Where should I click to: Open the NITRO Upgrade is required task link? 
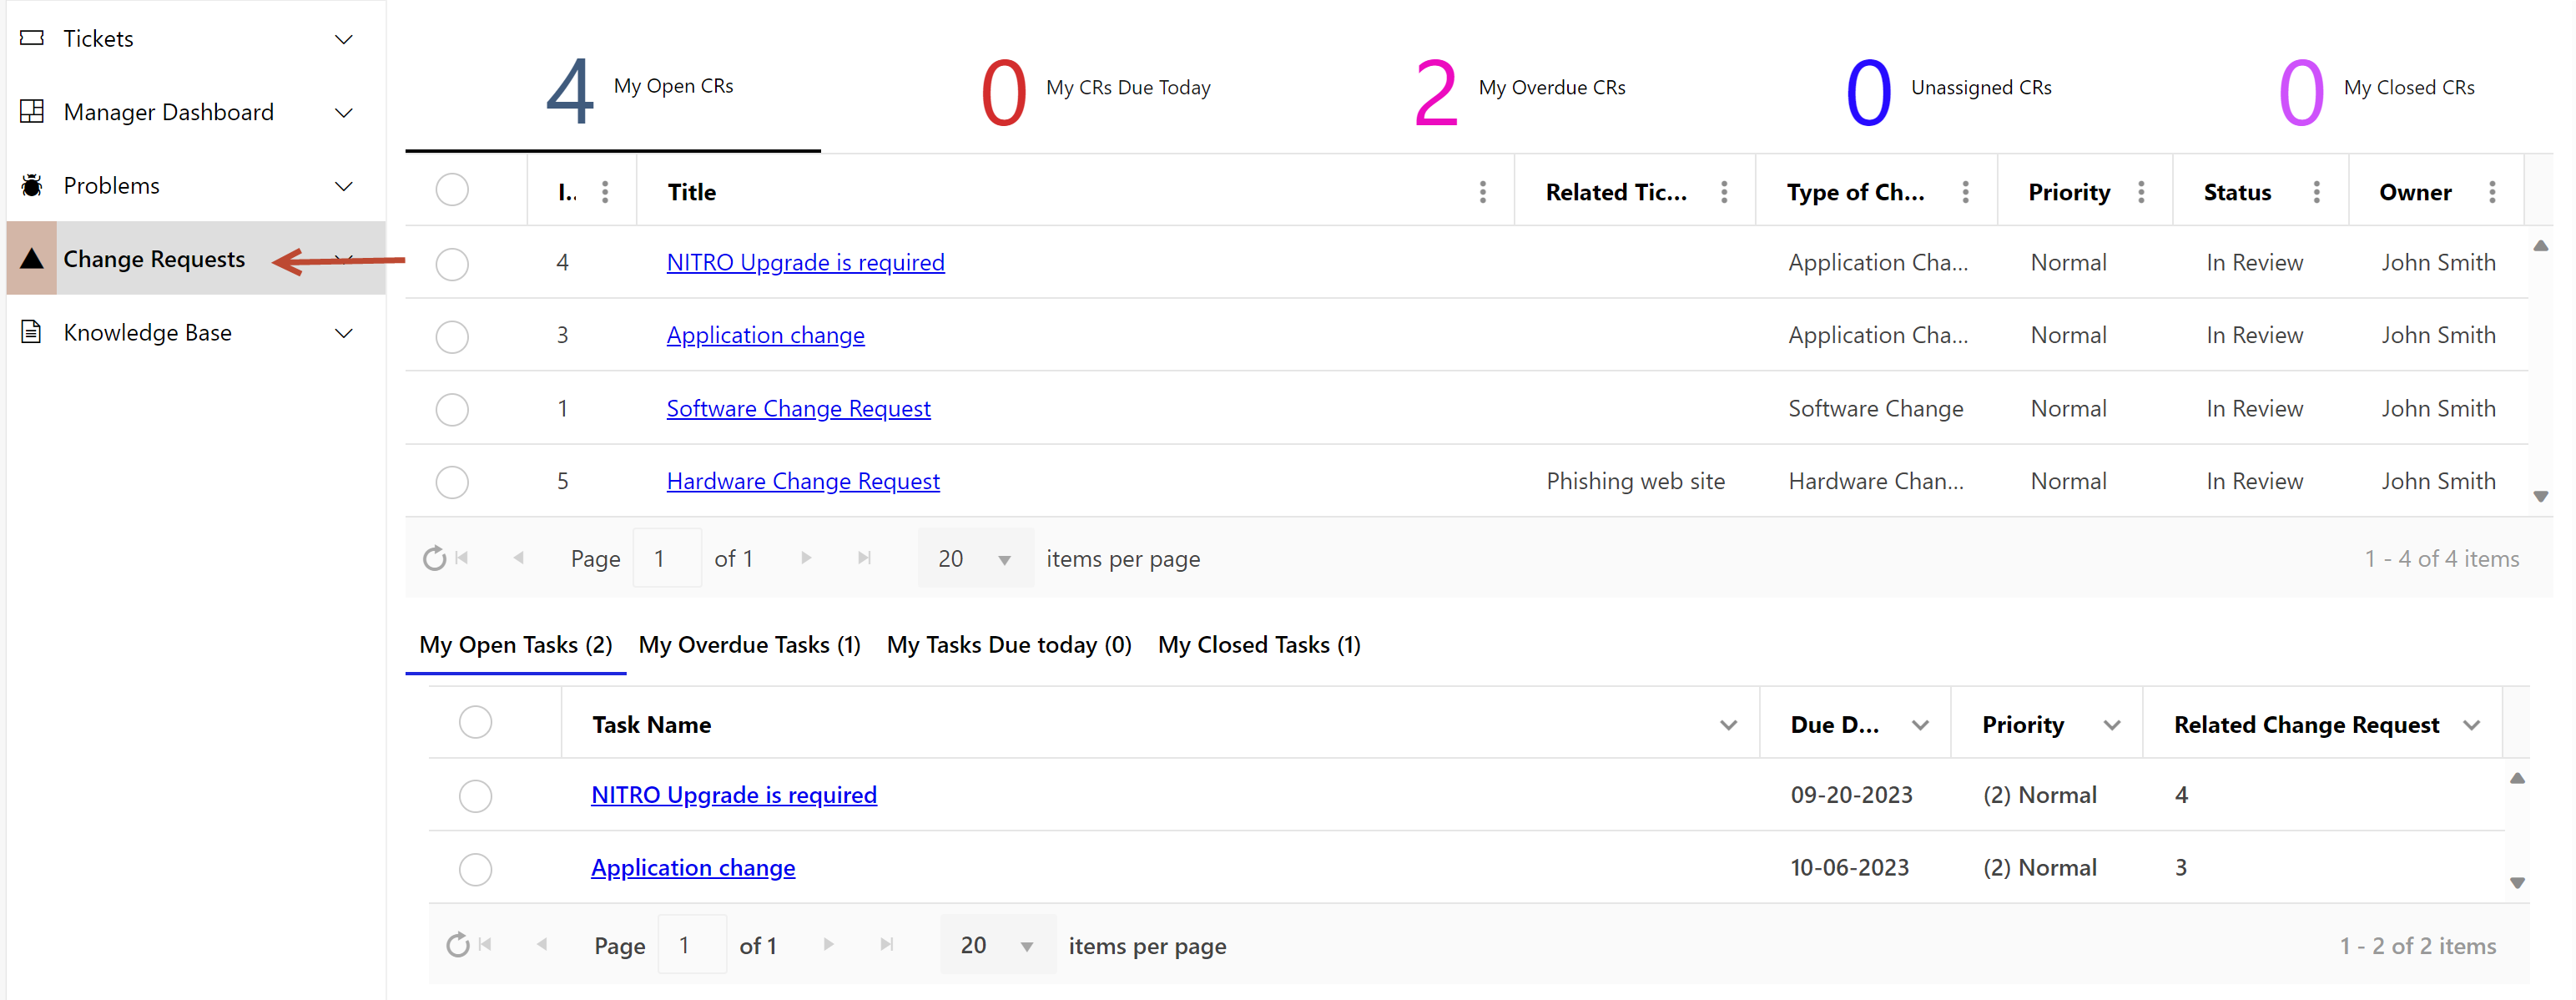[x=733, y=795]
